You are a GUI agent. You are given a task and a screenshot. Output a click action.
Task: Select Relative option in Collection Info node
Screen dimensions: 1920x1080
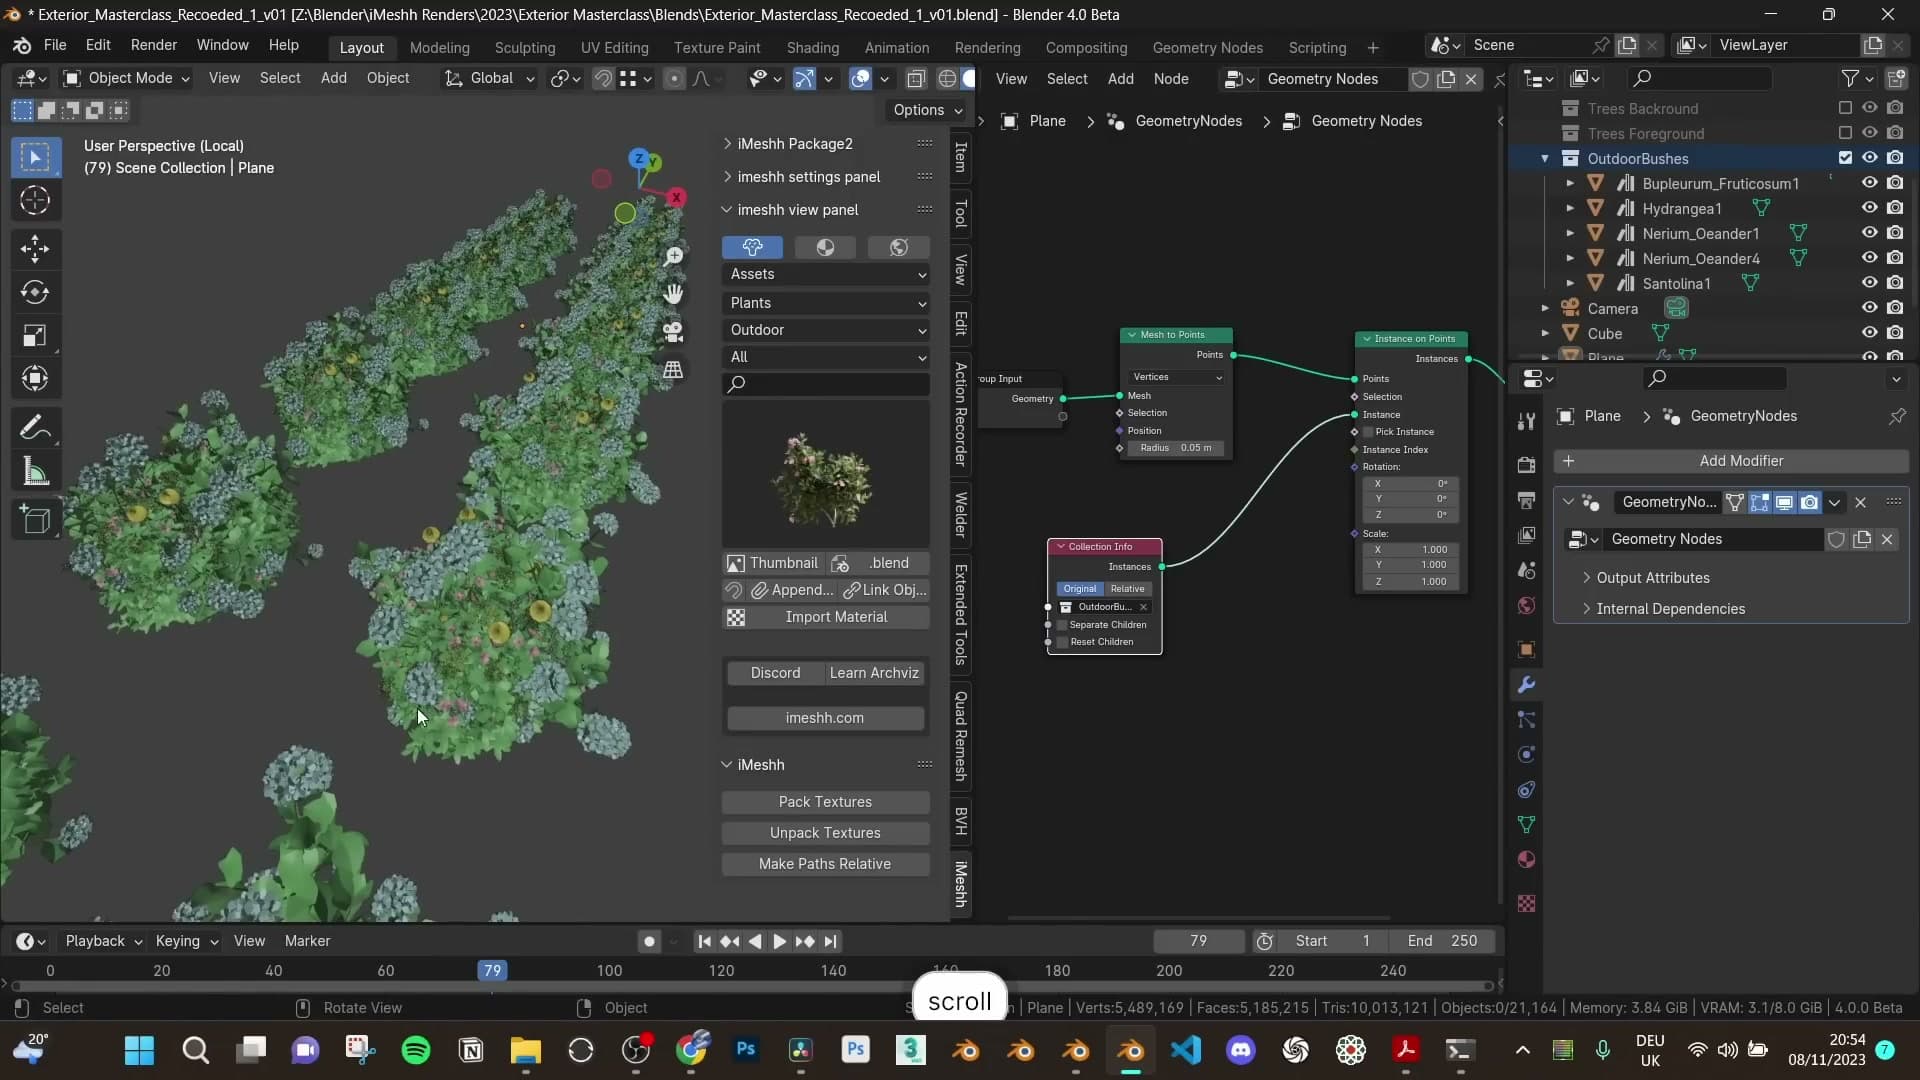pyautogui.click(x=1127, y=589)
